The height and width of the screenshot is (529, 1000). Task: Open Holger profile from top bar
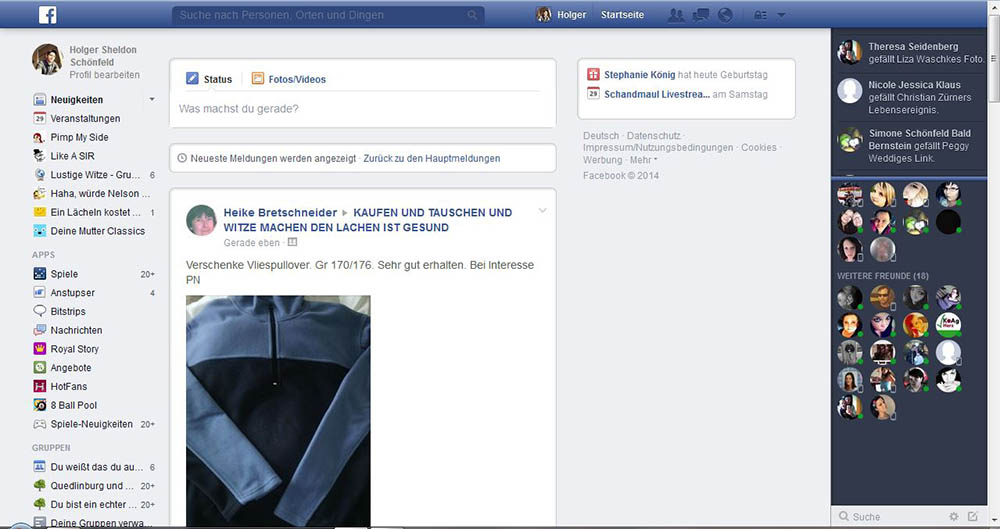tap(561, 15)
